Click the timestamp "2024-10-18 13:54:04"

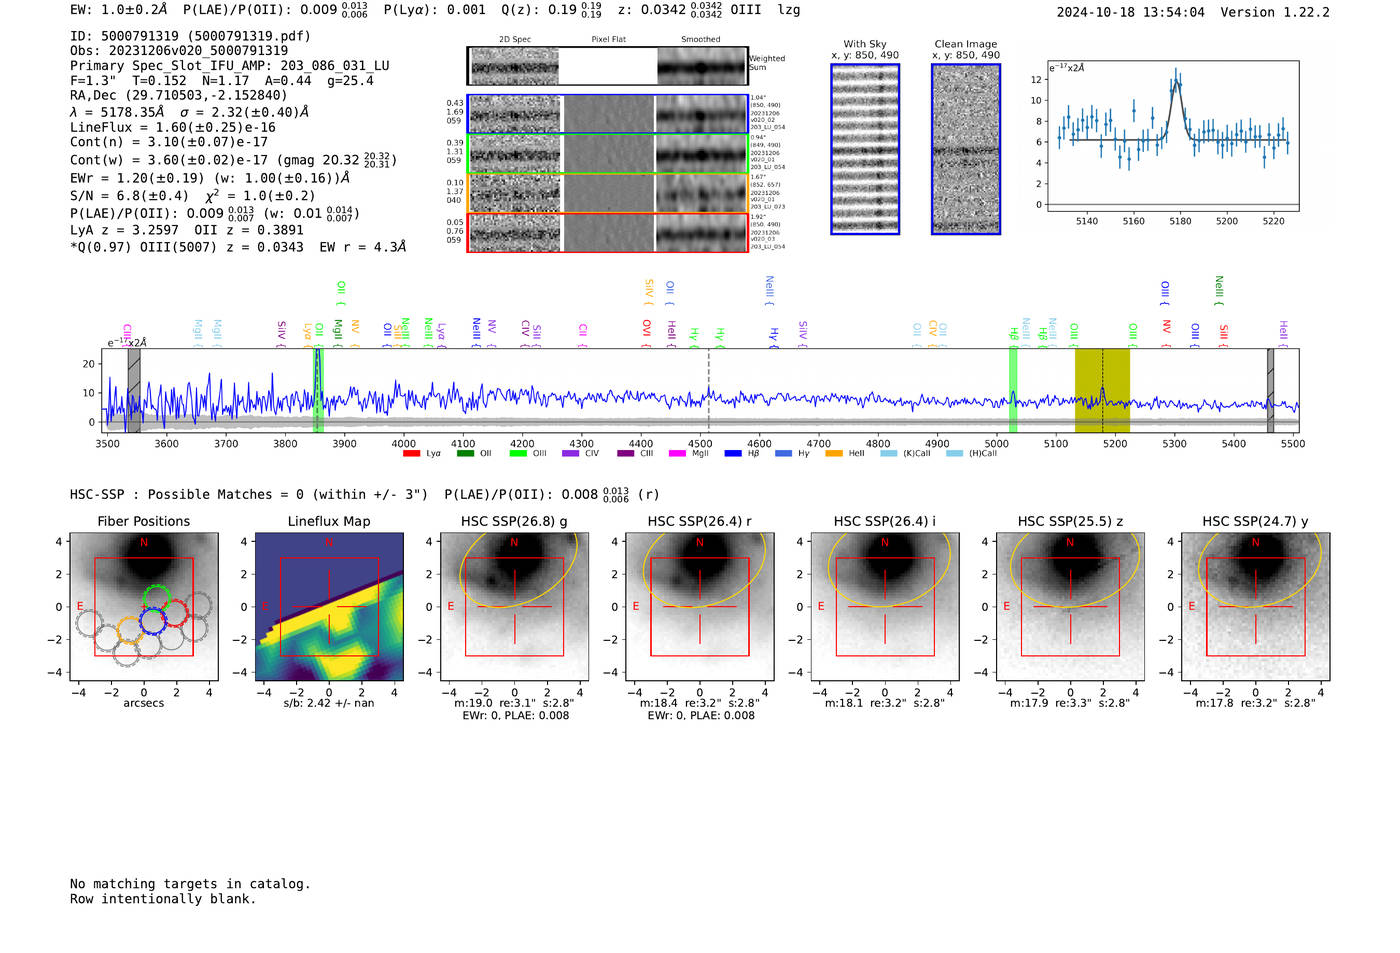(x=1131, y=12)
